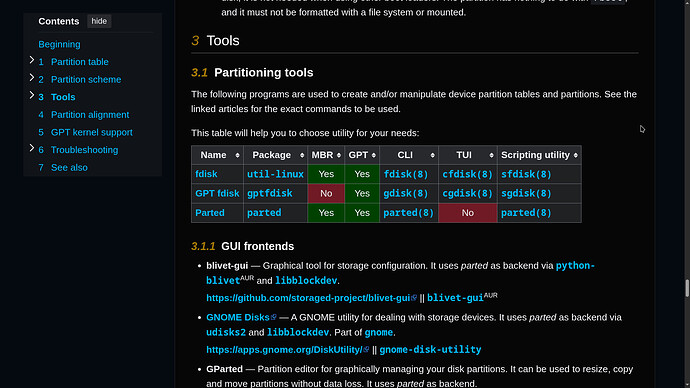
Task: Sort table by MBR column
Action: tap(338, 155)
